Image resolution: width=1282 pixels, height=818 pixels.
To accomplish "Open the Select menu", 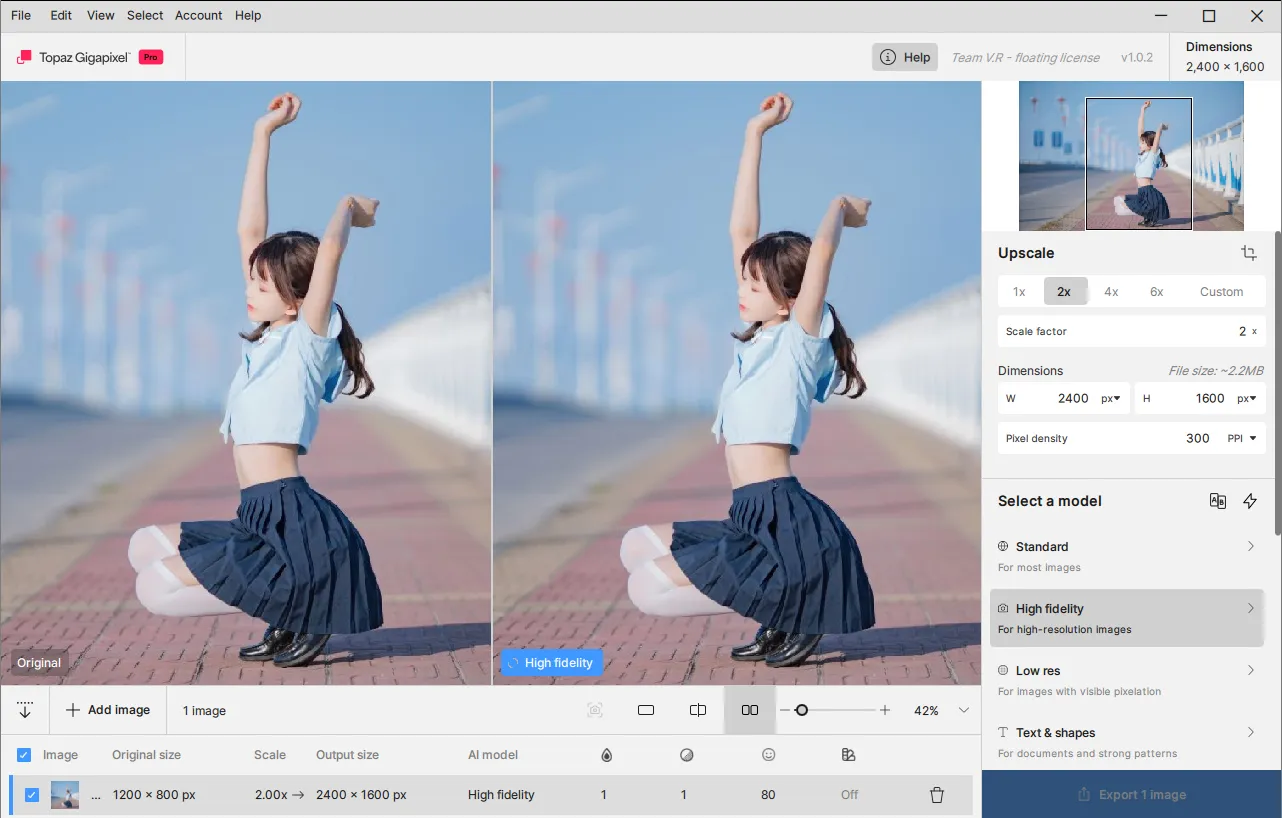I will pyautogui.click(x=145, y=15).
